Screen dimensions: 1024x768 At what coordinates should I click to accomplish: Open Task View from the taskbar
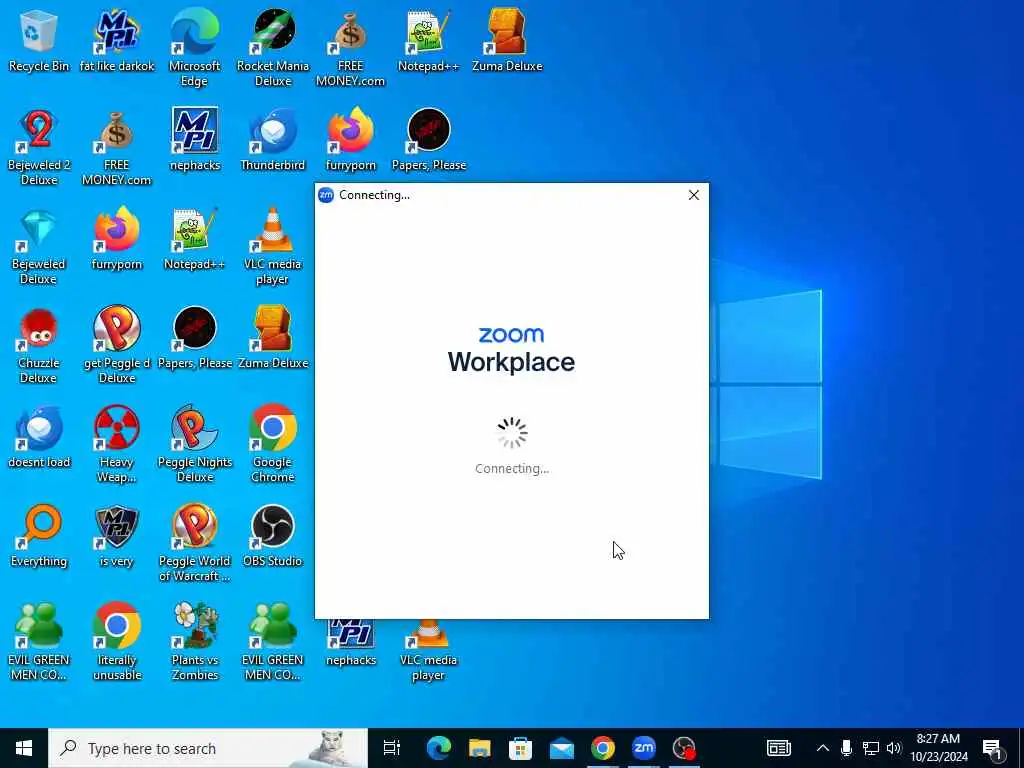pos(392,748)
